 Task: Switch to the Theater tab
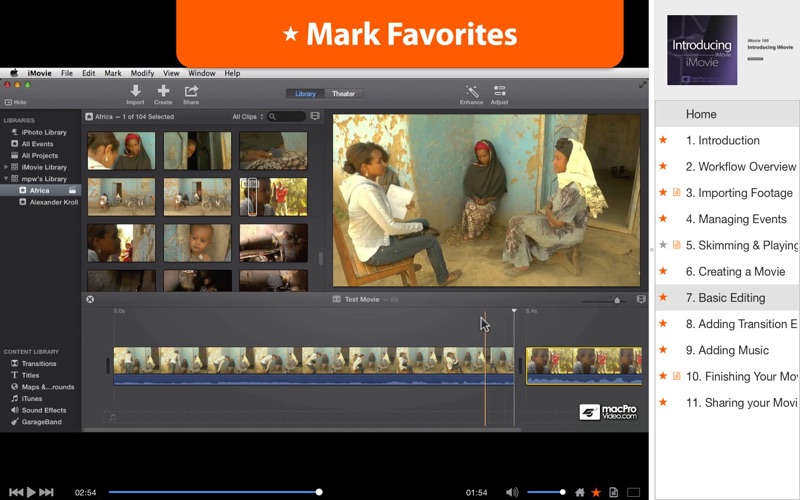pos(343,93)
